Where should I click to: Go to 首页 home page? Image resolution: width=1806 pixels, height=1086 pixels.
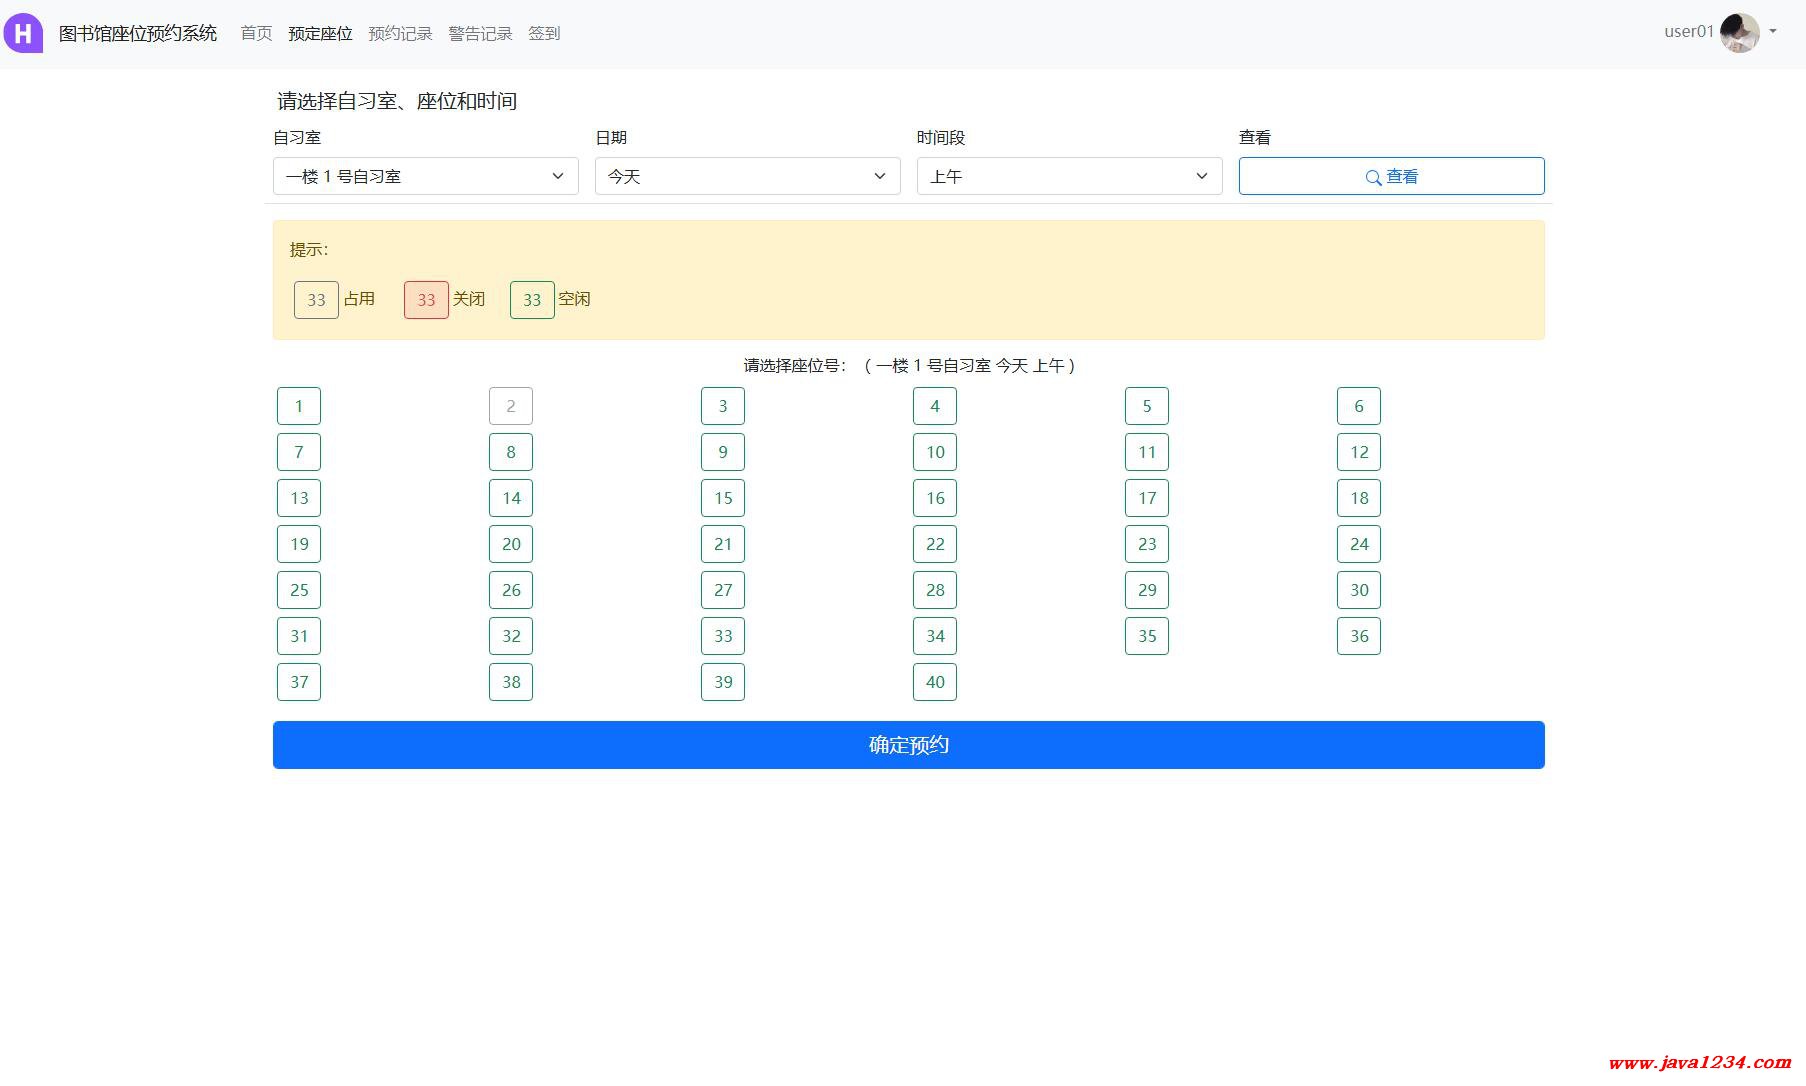[x=256, y=33]
